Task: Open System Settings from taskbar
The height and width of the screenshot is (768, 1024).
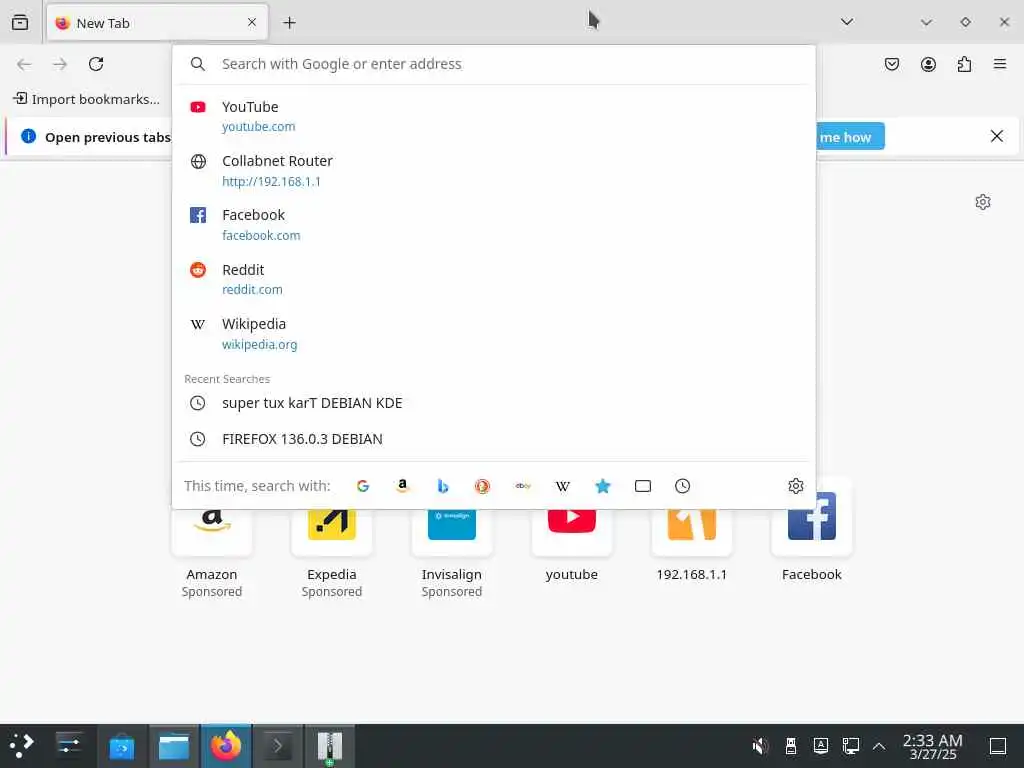Action: click(x=69, y=746)
